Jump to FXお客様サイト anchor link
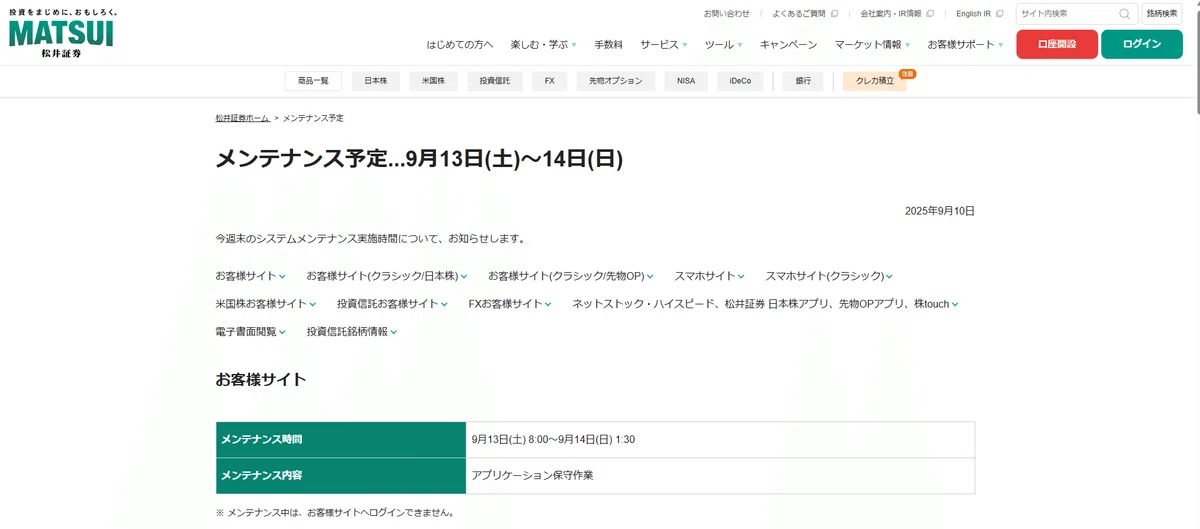The width and height of the screenshot is (1200, 529). pos(510,303)
